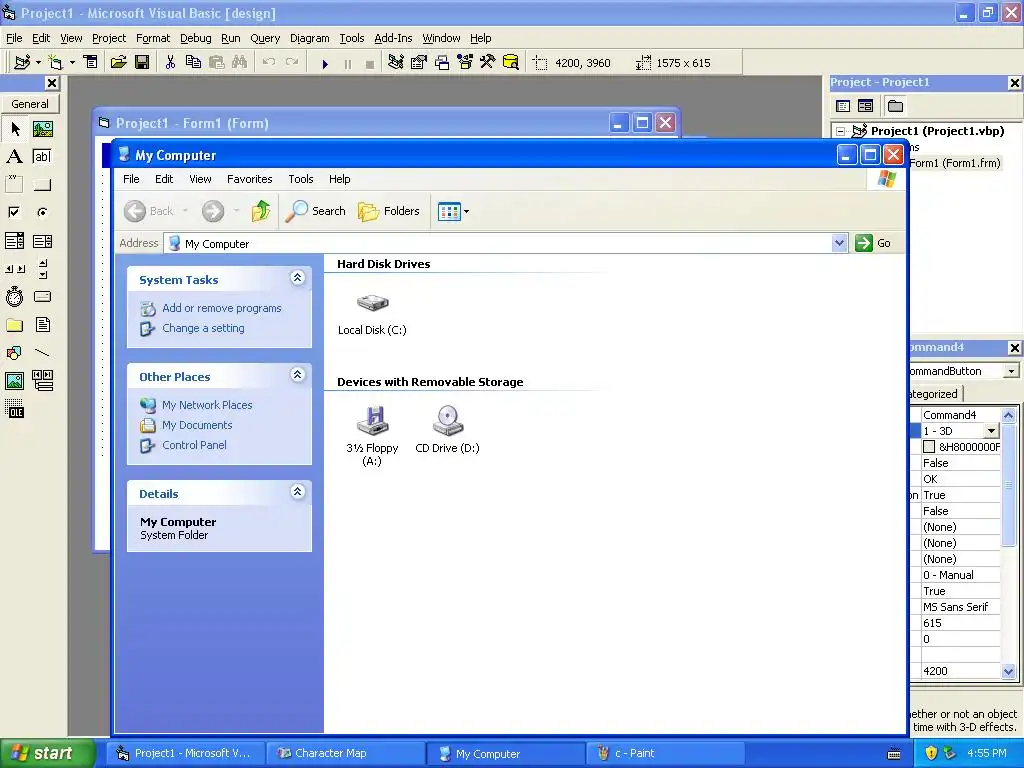The width and height of the screenshot is (1024, 768).
Task: Select the Pointer tool in VB toolbox
Action: pos(14,129)
